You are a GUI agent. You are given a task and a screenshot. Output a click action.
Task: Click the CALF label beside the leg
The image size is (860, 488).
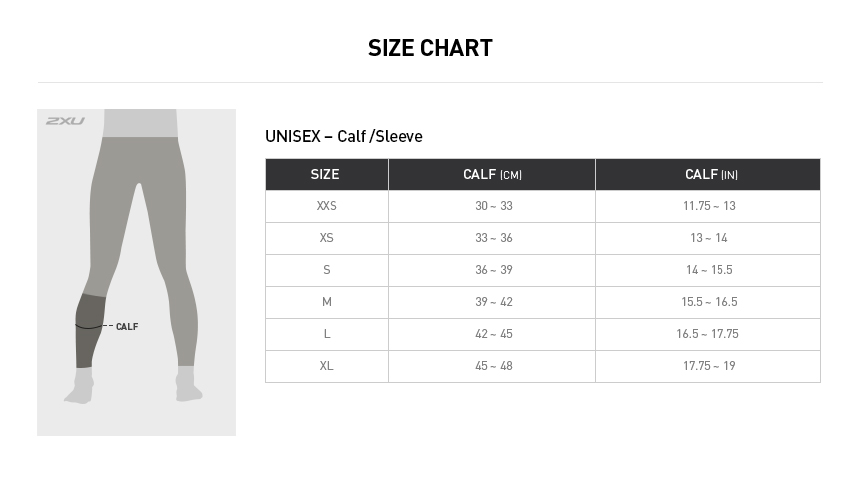(x=127, y=327)
